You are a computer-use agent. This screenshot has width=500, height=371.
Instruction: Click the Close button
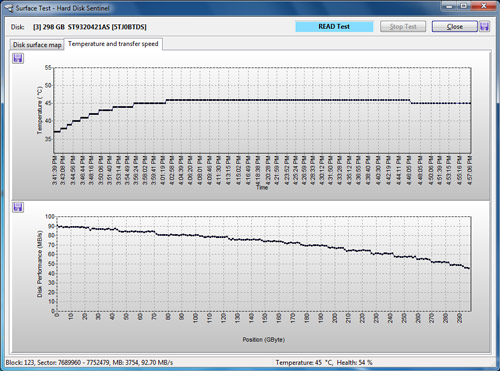(x=455, y=26)
